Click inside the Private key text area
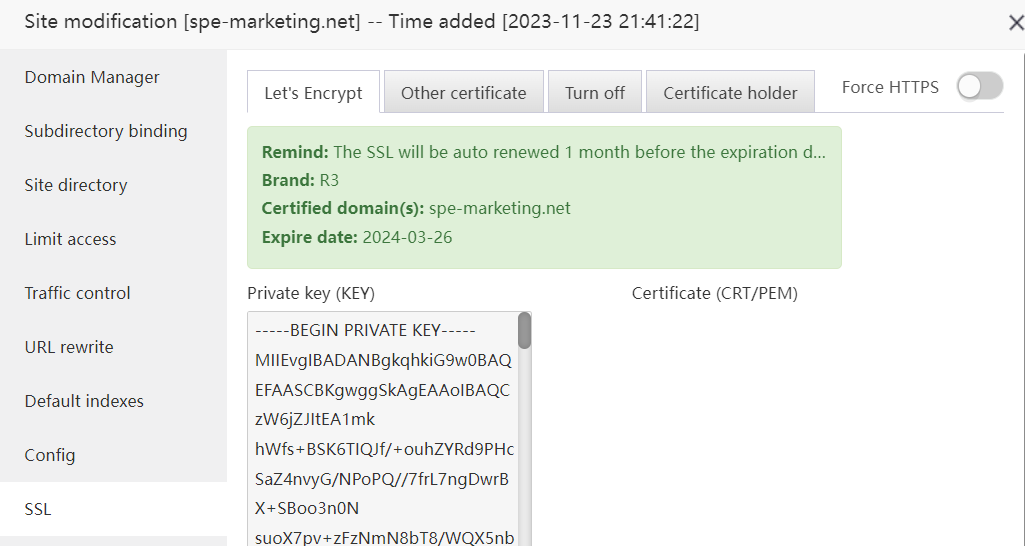This screenshot has width=1025, height=546. click(383, 430)
